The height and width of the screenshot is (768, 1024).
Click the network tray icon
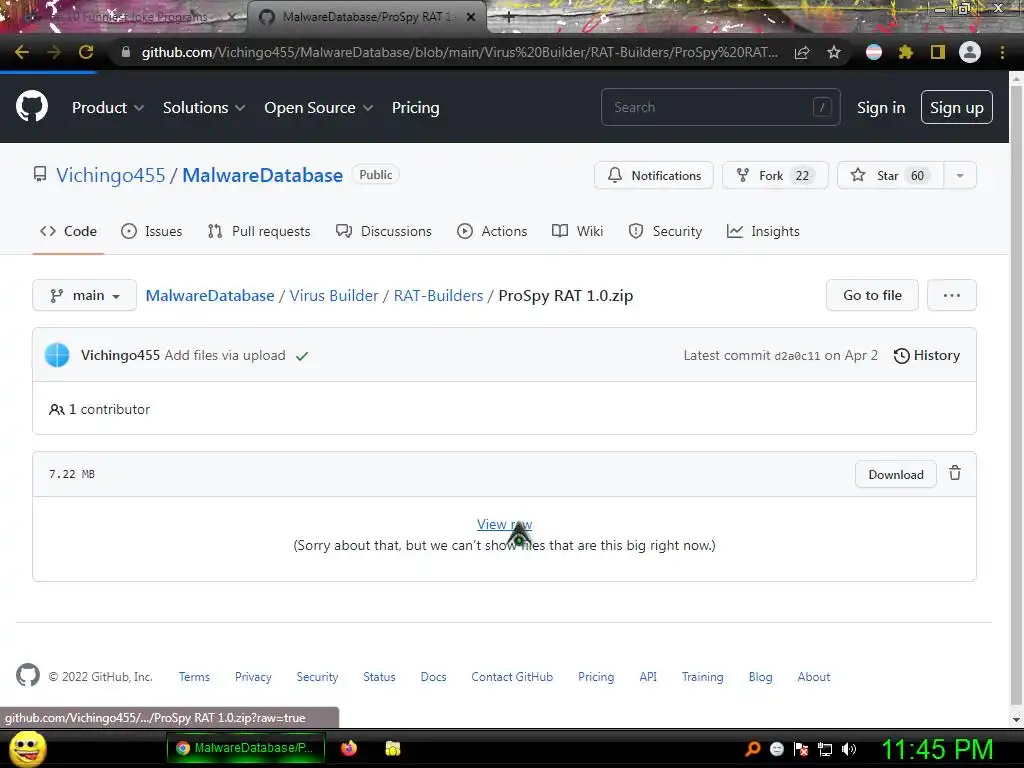pyautogui.click(x=825, y=749)
